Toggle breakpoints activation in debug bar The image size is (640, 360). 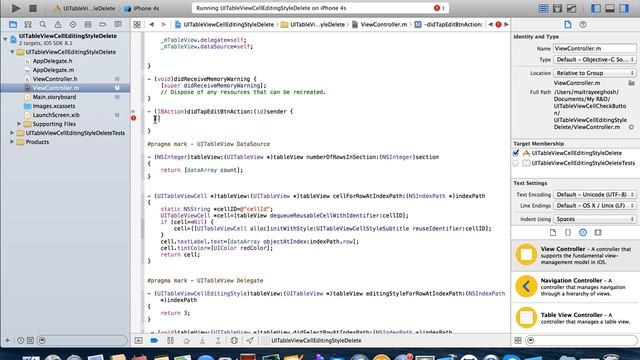click(x=154, y=340)
